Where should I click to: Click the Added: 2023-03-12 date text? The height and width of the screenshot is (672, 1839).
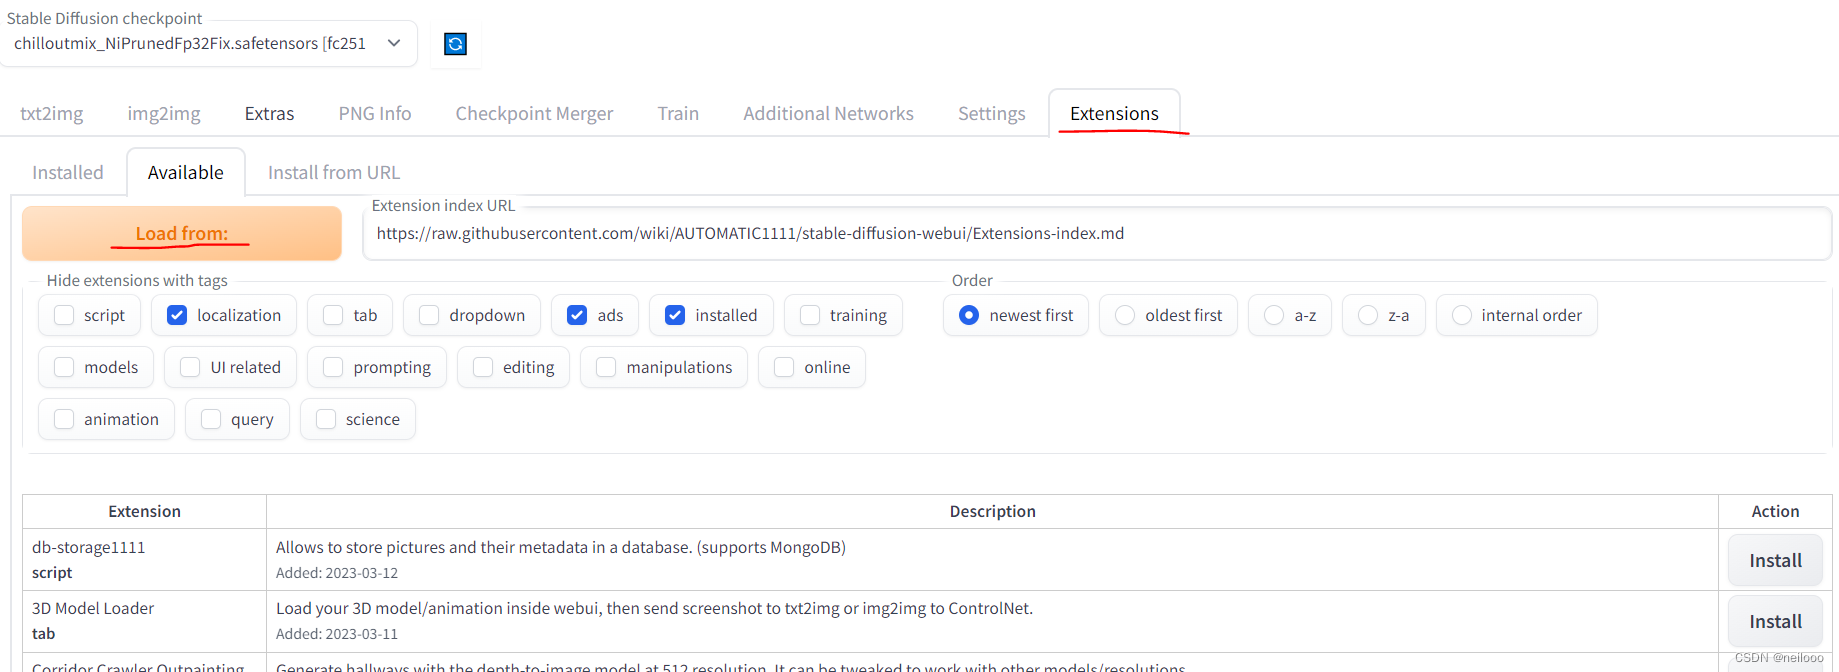pos(337,574)
